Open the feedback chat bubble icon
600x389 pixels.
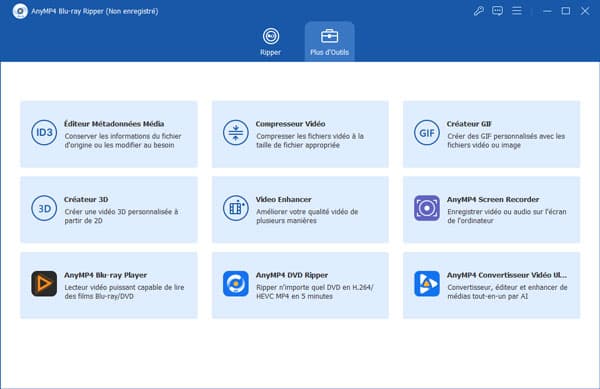coord(497,11)
